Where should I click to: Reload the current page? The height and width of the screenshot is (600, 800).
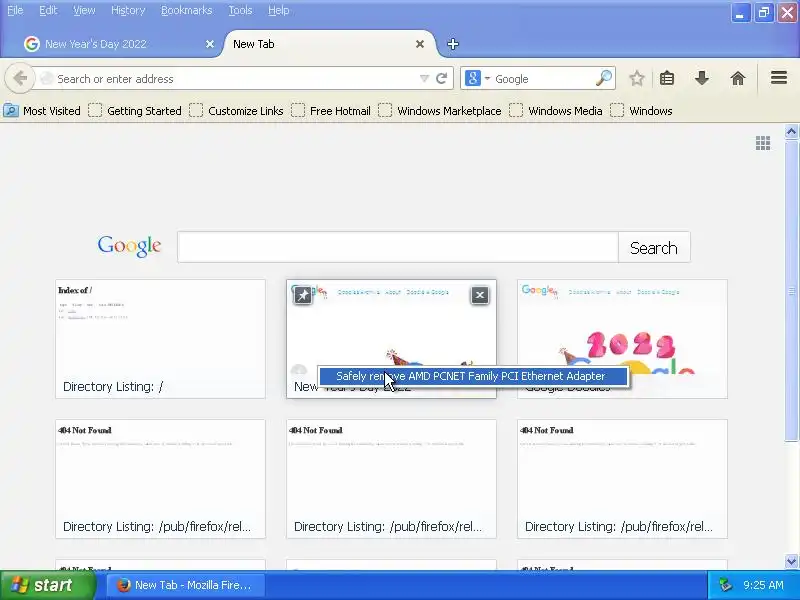click(x=442, y=79)
